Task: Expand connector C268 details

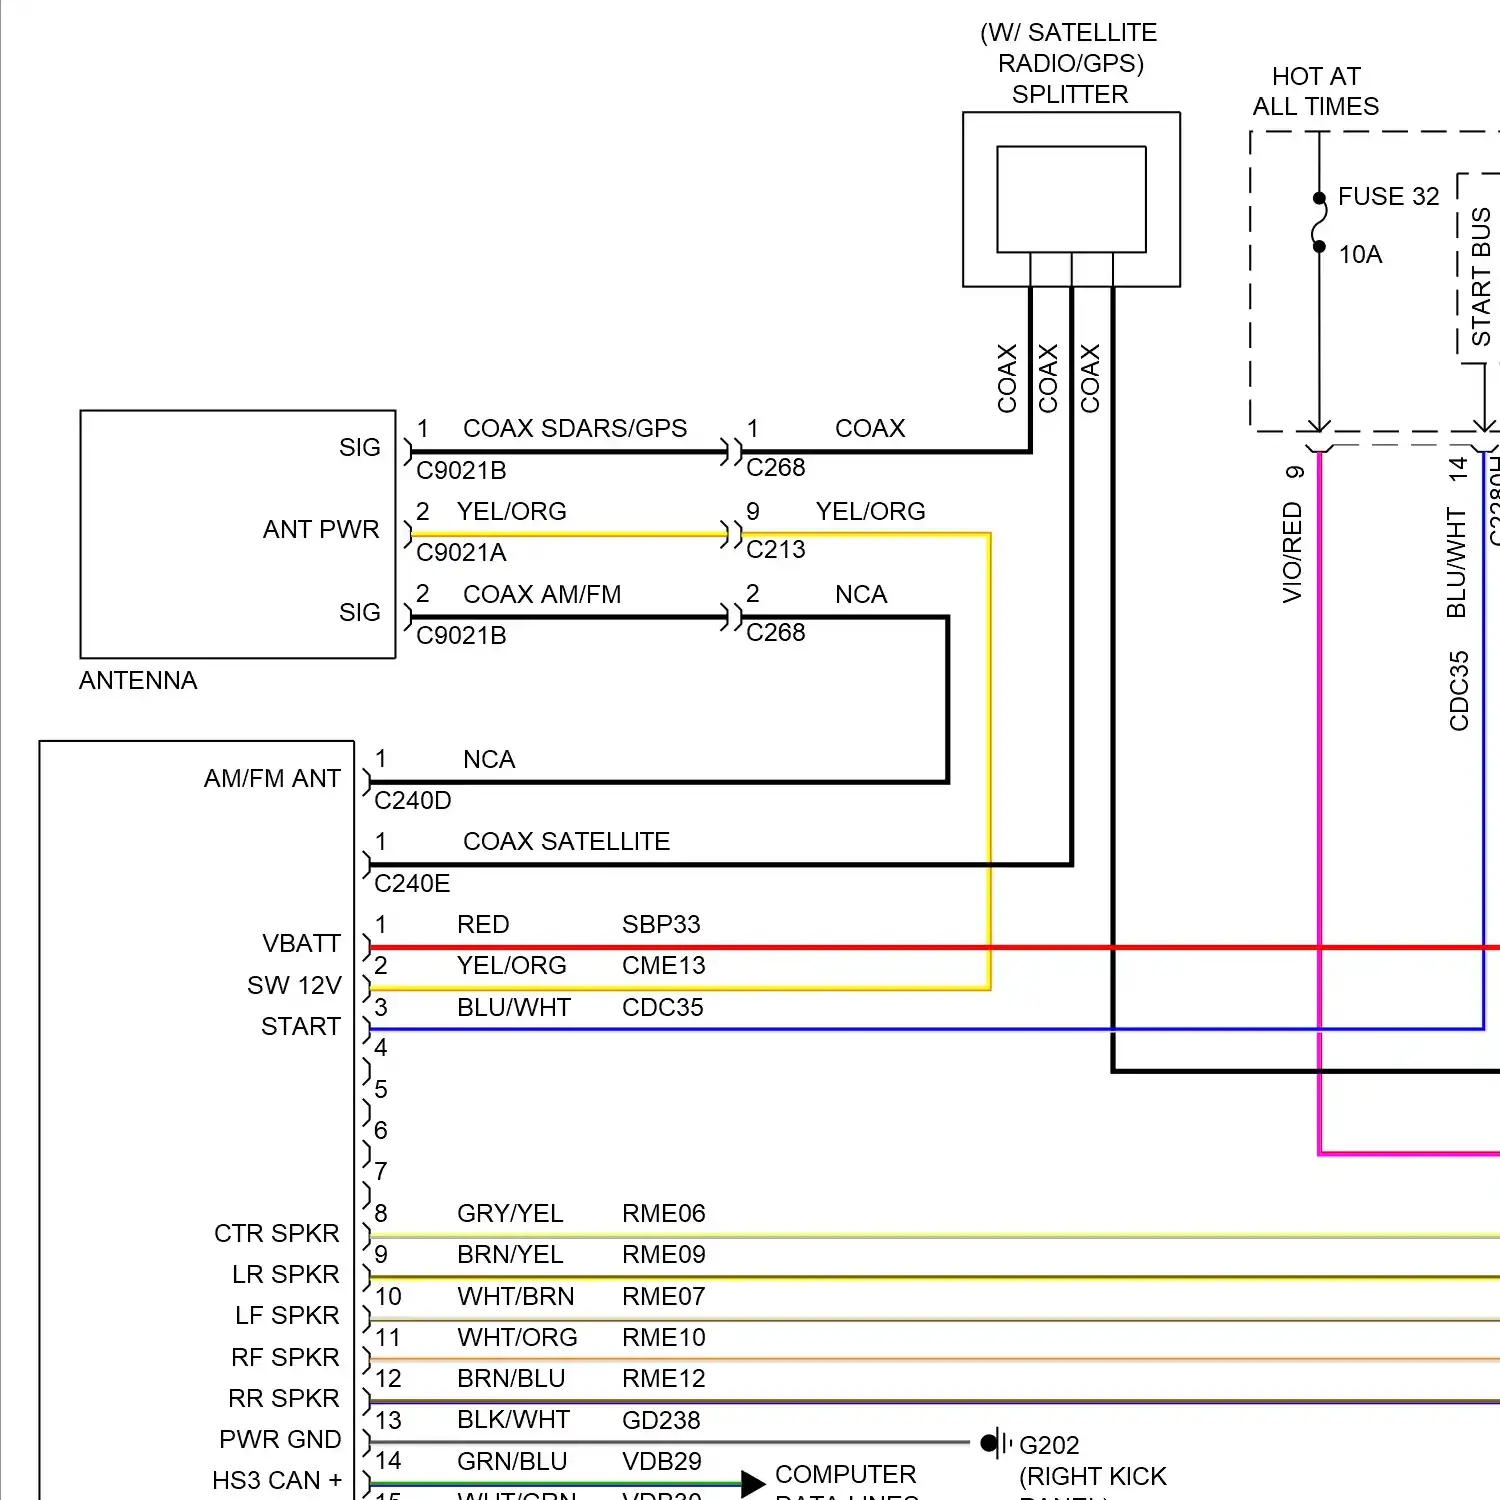Action: (x=775, y=466)
